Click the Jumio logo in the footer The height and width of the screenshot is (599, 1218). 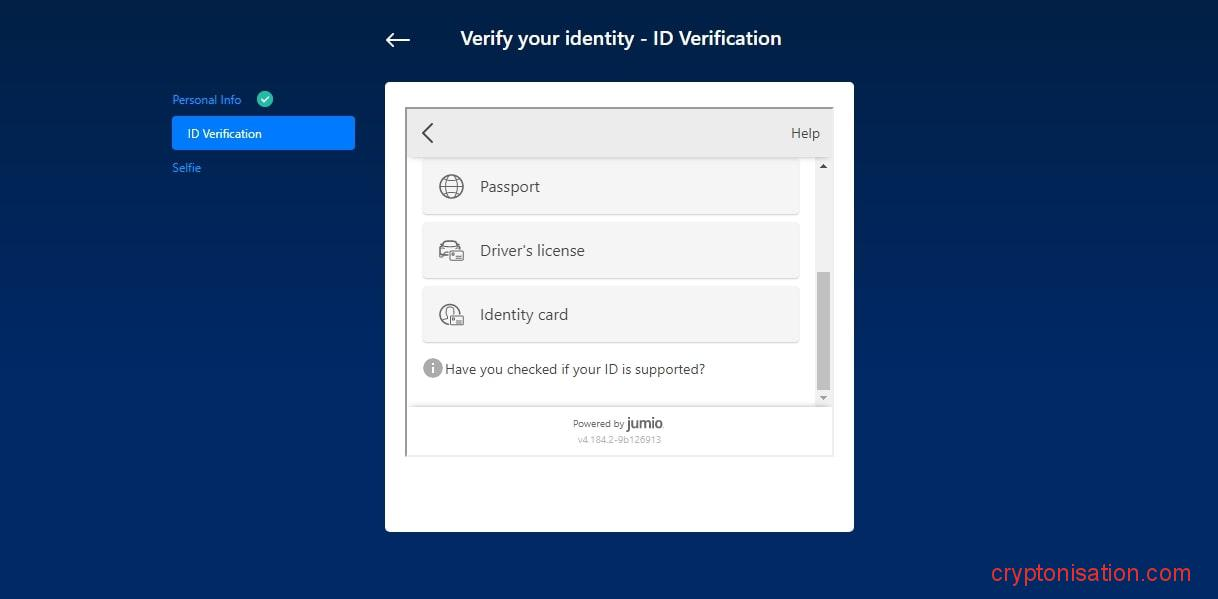point(644,423)
